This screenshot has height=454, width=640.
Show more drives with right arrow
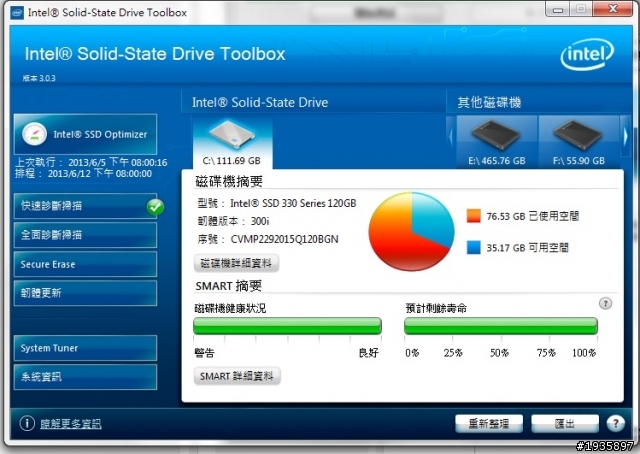tap(625, 137)
